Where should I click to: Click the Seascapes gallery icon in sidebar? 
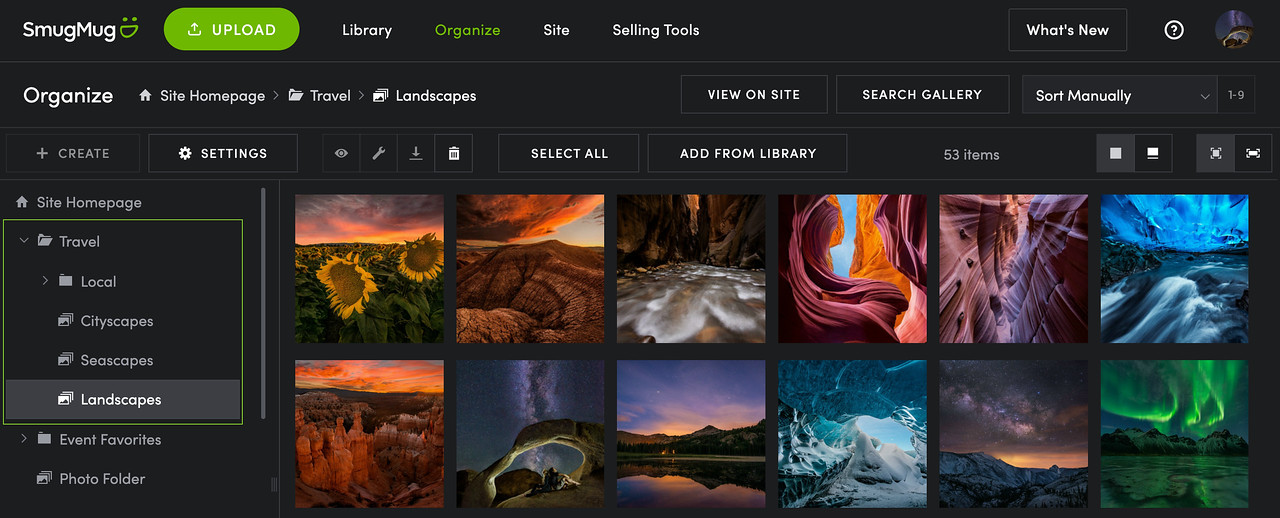click(65, 360)
